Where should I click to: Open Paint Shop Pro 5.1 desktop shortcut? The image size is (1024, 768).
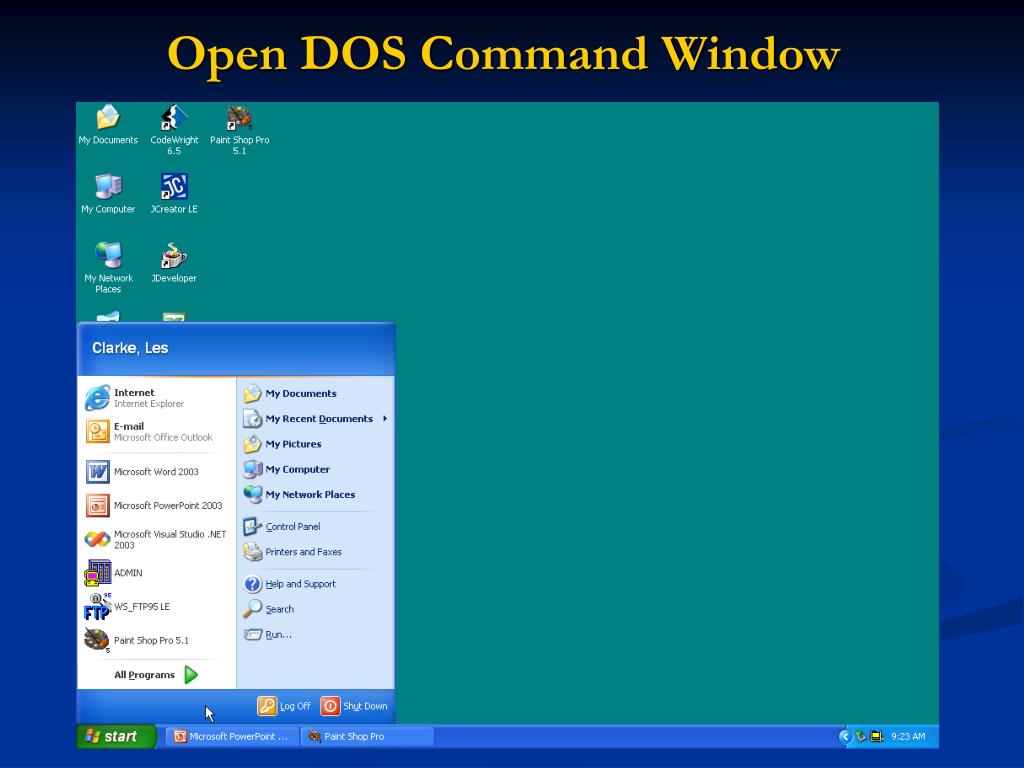click(239, 129)
